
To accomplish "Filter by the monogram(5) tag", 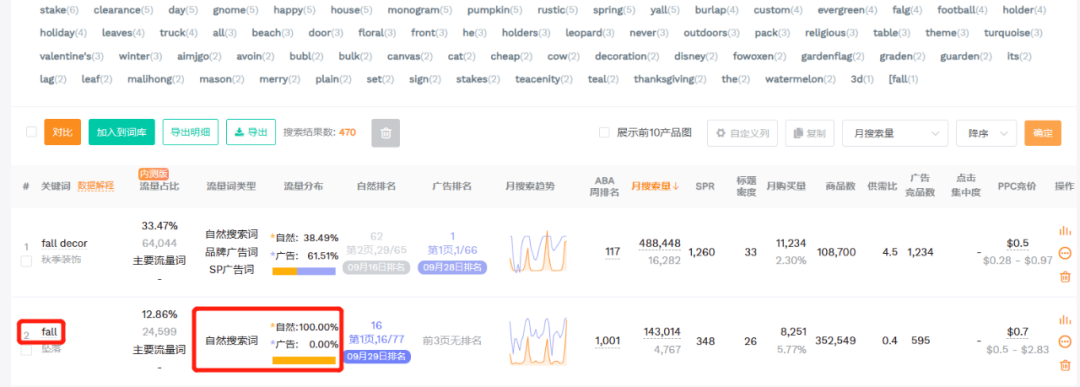I will 419,10.
